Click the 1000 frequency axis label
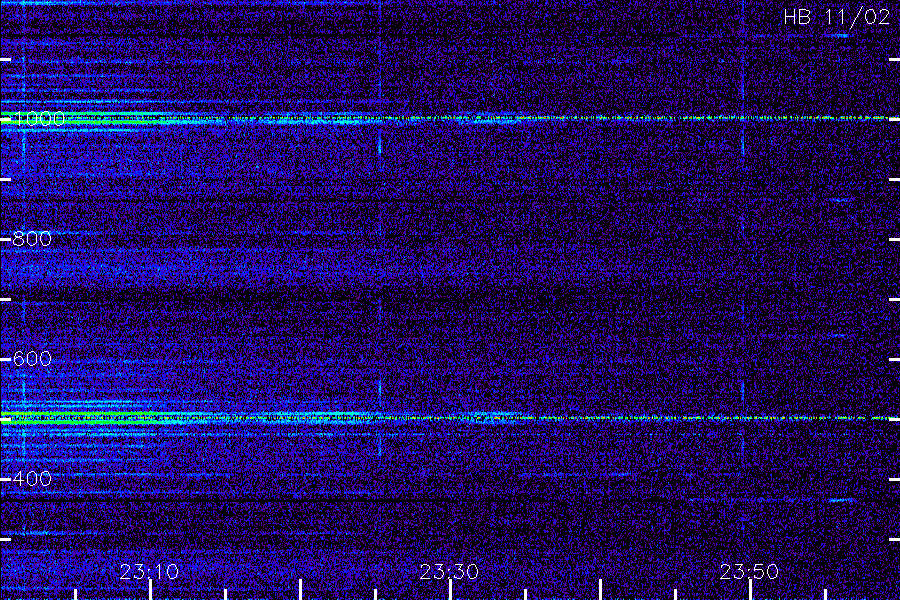The width and height of the screenshot is (900, 600). [x=38, y=119]
